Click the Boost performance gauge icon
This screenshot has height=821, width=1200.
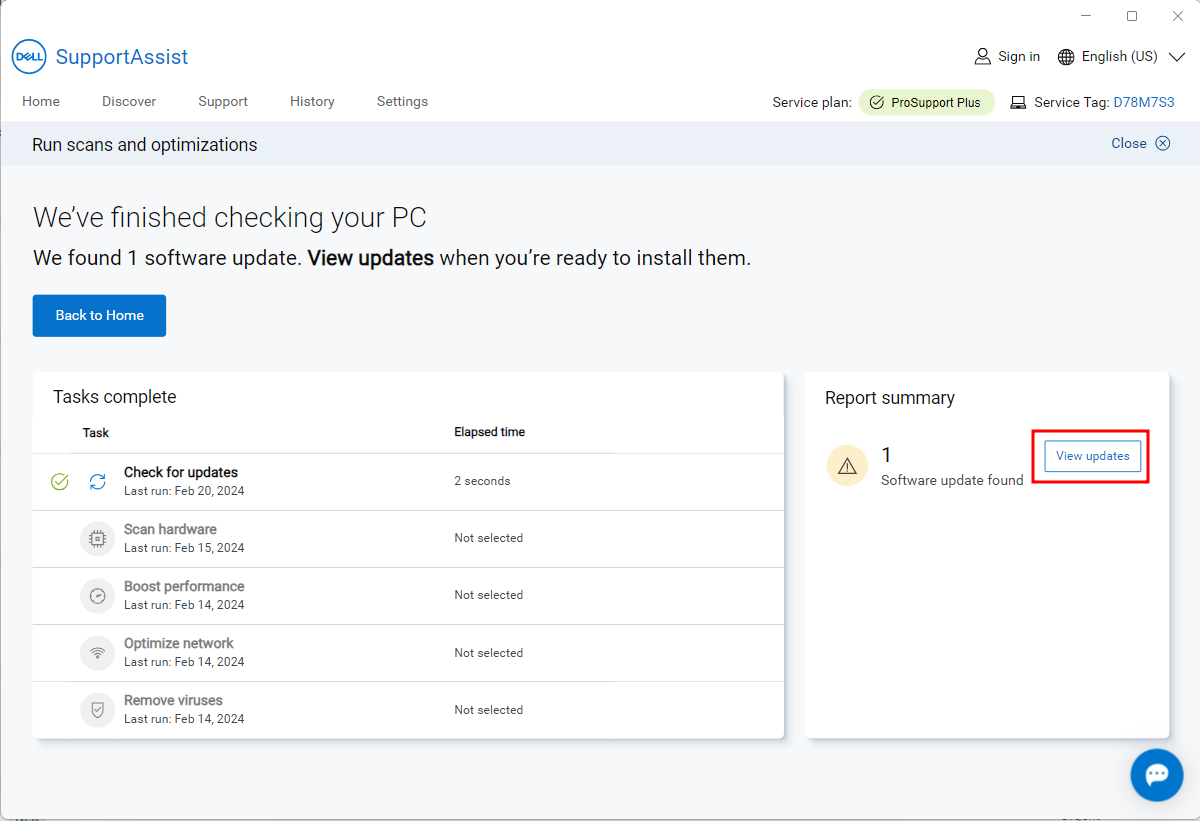click(x=97, y=596)
